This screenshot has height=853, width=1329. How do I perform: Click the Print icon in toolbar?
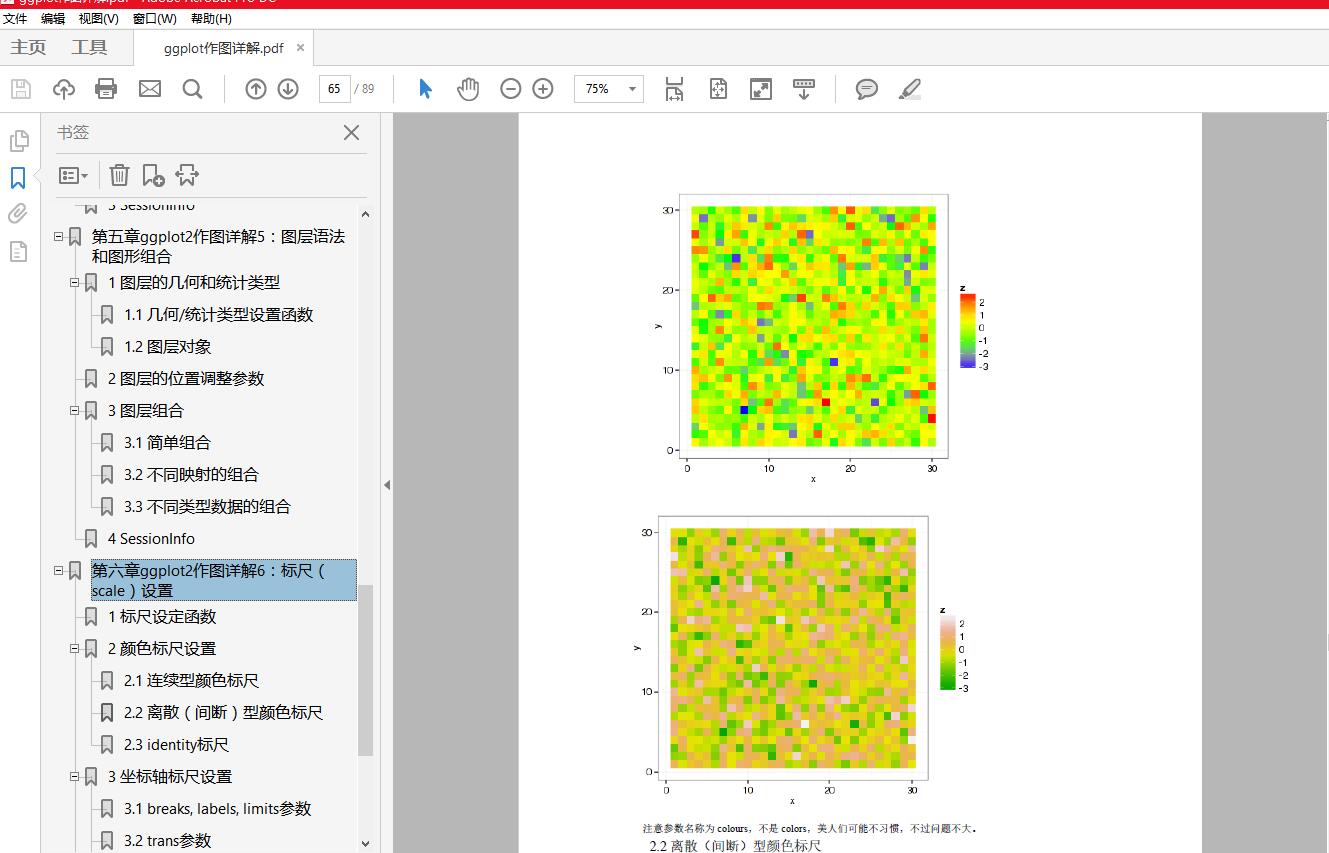pyautogui.click(x=106, y=89)
